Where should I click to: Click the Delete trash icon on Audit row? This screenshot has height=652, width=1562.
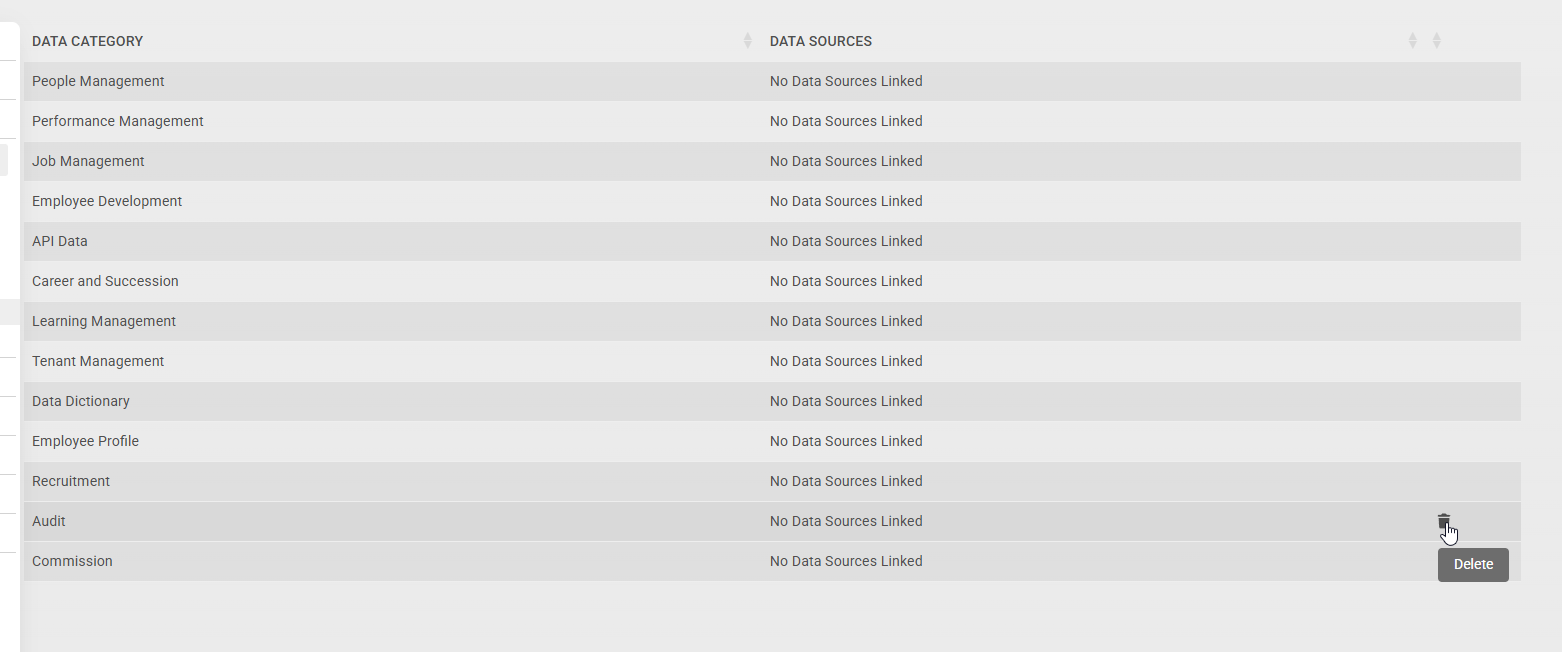tap(1443, 520)
